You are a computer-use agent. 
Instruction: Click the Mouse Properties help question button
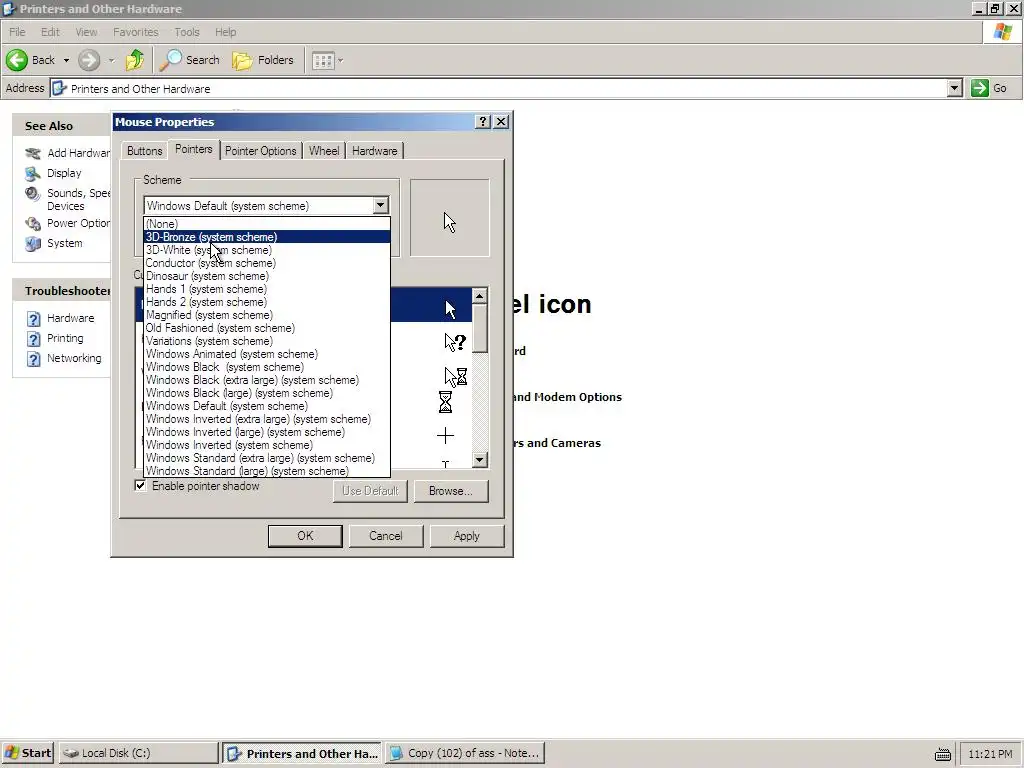(483, 121)
